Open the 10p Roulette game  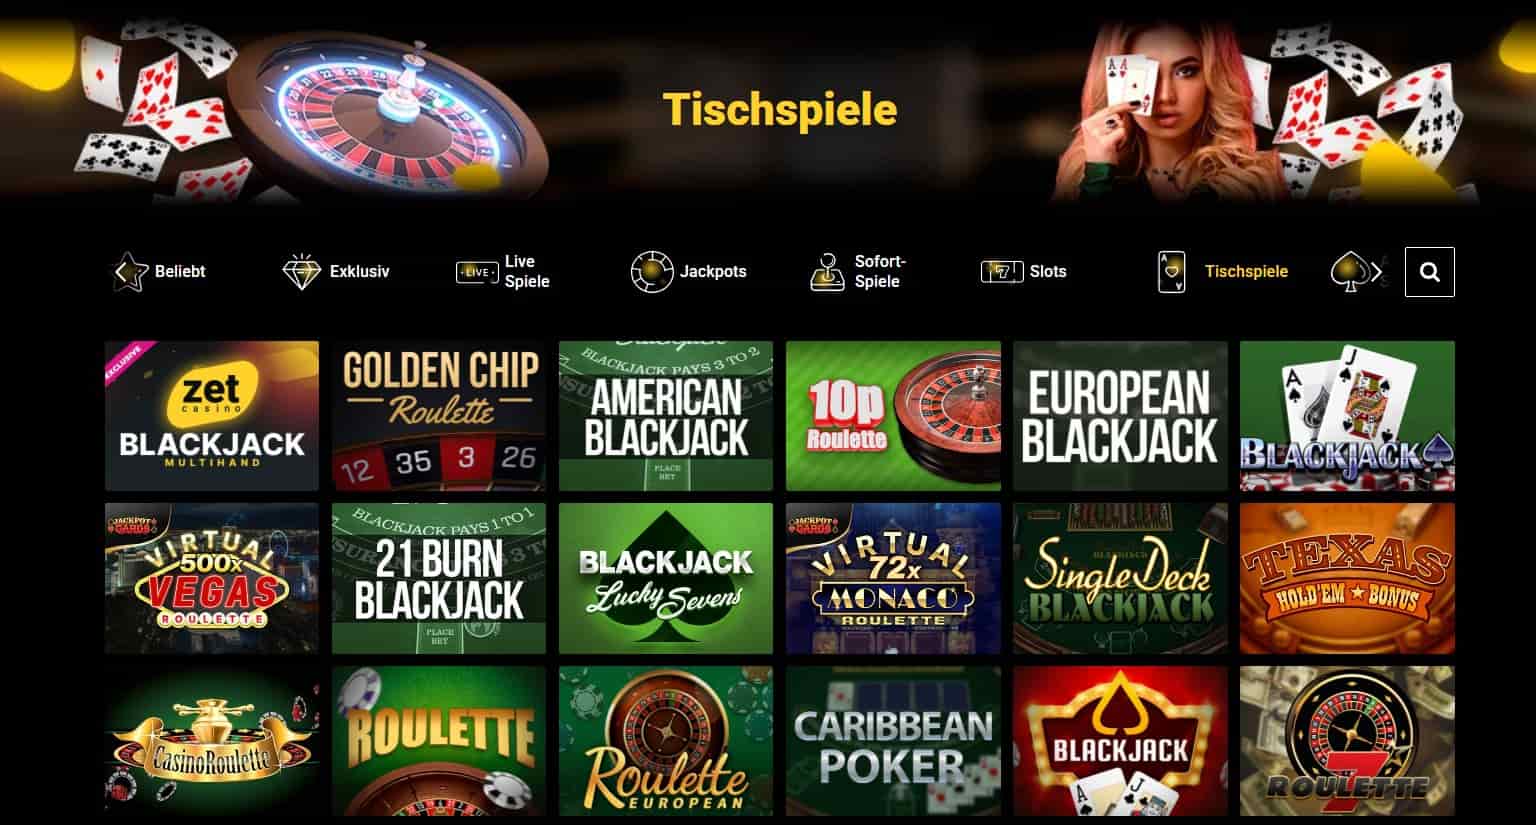click(893, 416)
